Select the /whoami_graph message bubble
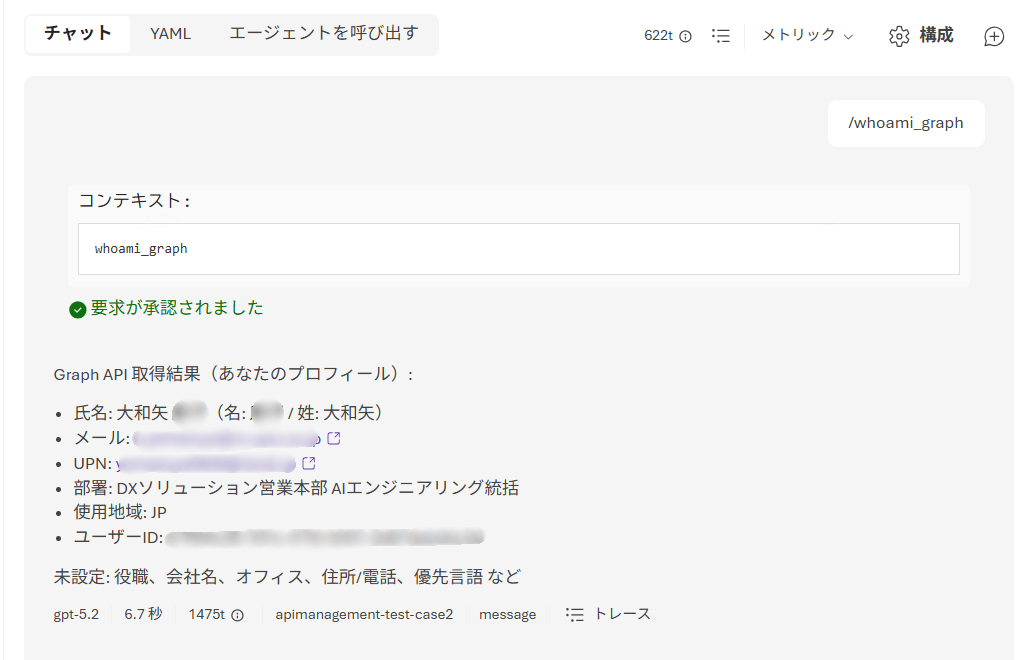 coord(906,123)
